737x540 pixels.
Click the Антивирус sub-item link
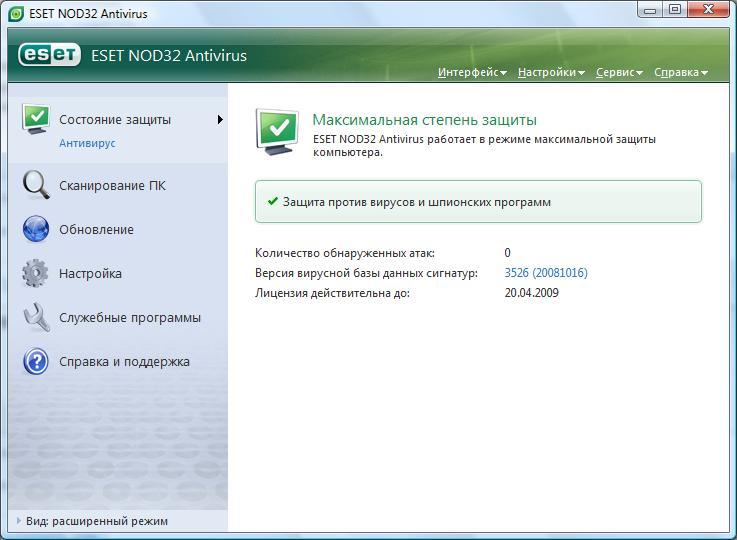(x=87, y=143)
